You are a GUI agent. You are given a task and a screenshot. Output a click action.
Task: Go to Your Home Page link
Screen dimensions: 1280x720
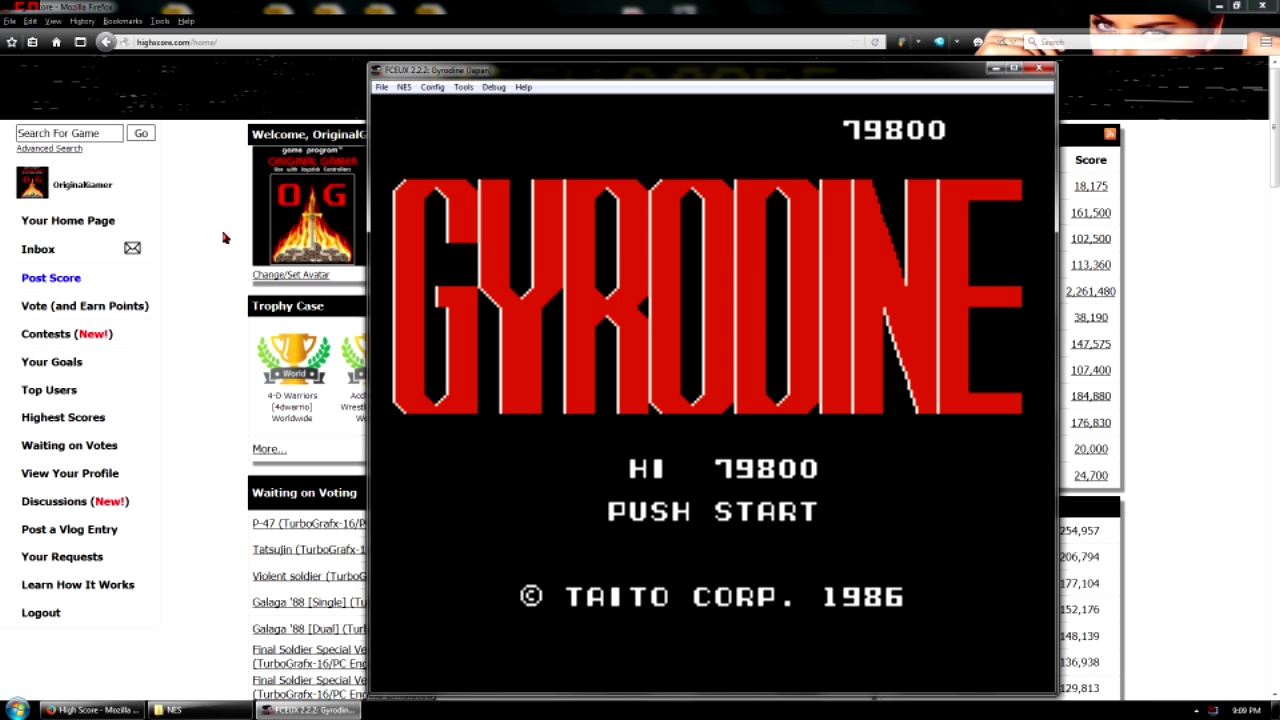(68, 220)
